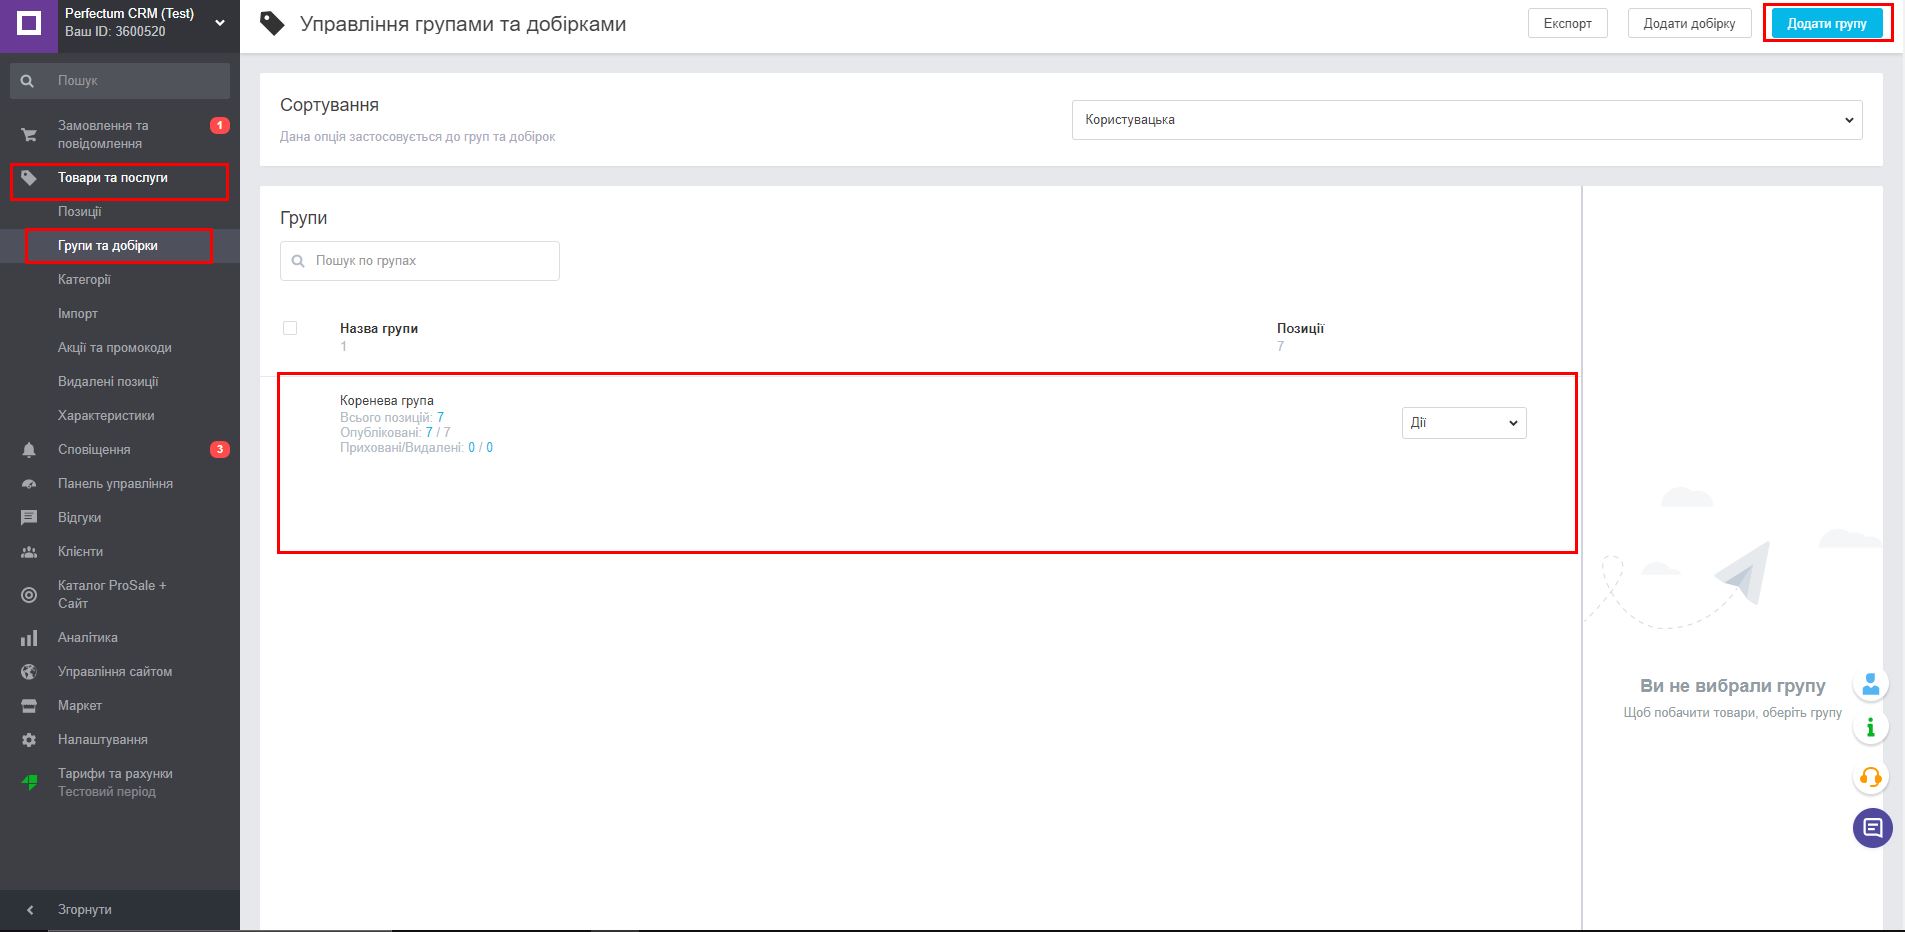This screenshot has width=1905, height=932.
Task: Go to Акції та промокоди menu item
Action: [115, 348]
